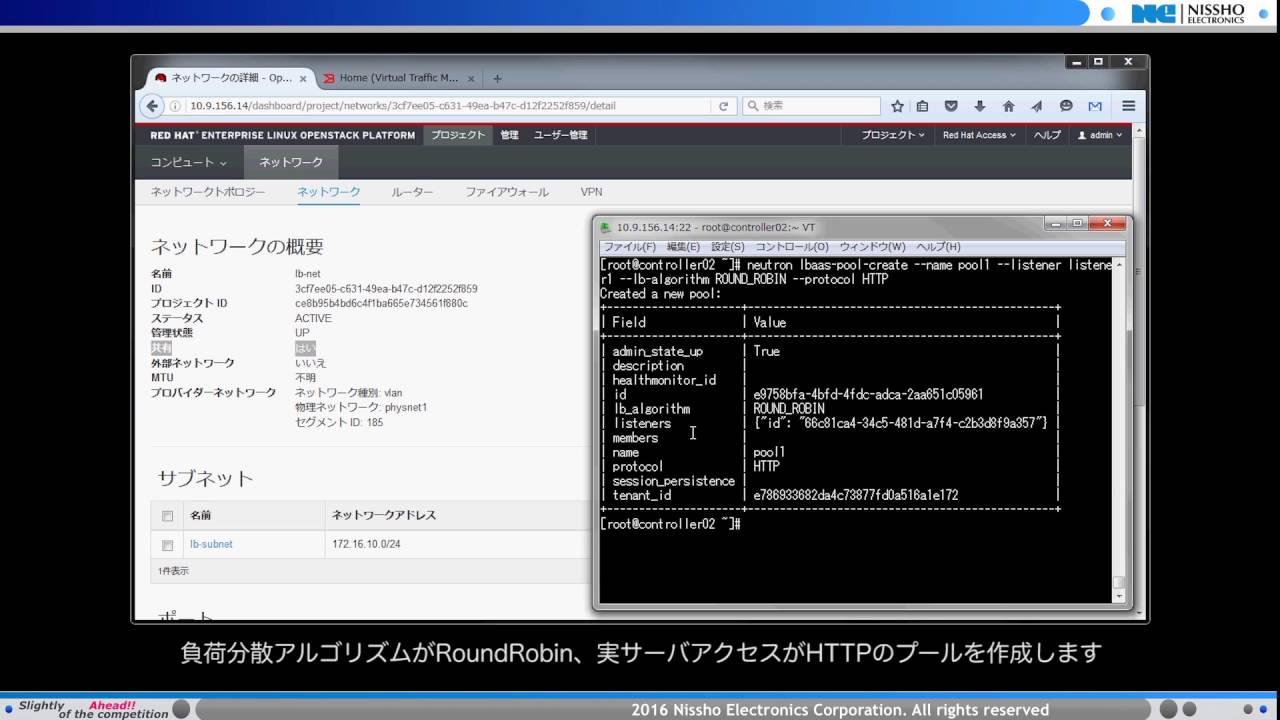Expand the プロジェクト dropdown at right
Image resolution: width=1280 pixels, height=720 pixels.
pos(893,135)
